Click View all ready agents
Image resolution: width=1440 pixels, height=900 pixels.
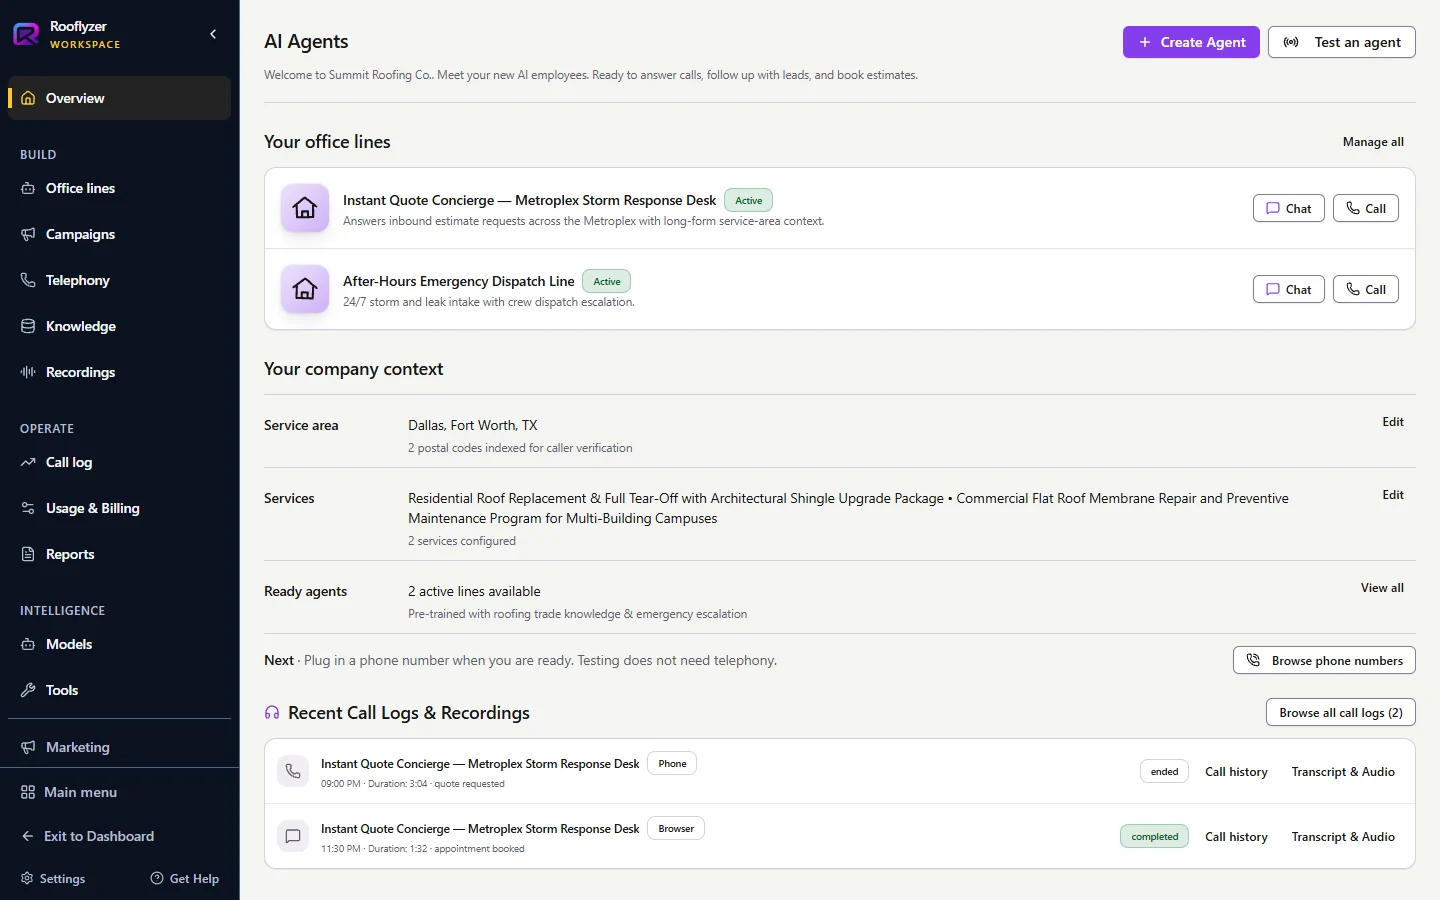1382,588
